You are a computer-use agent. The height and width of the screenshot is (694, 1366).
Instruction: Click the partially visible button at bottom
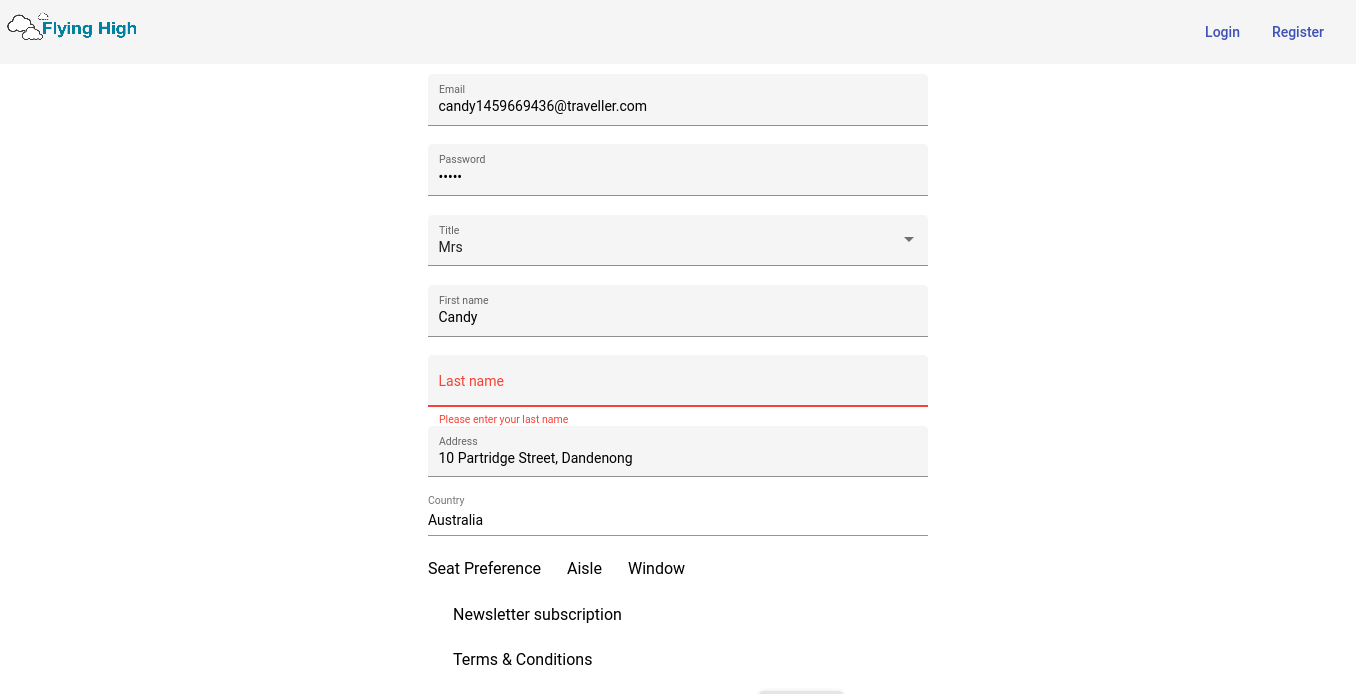(801, 691)
